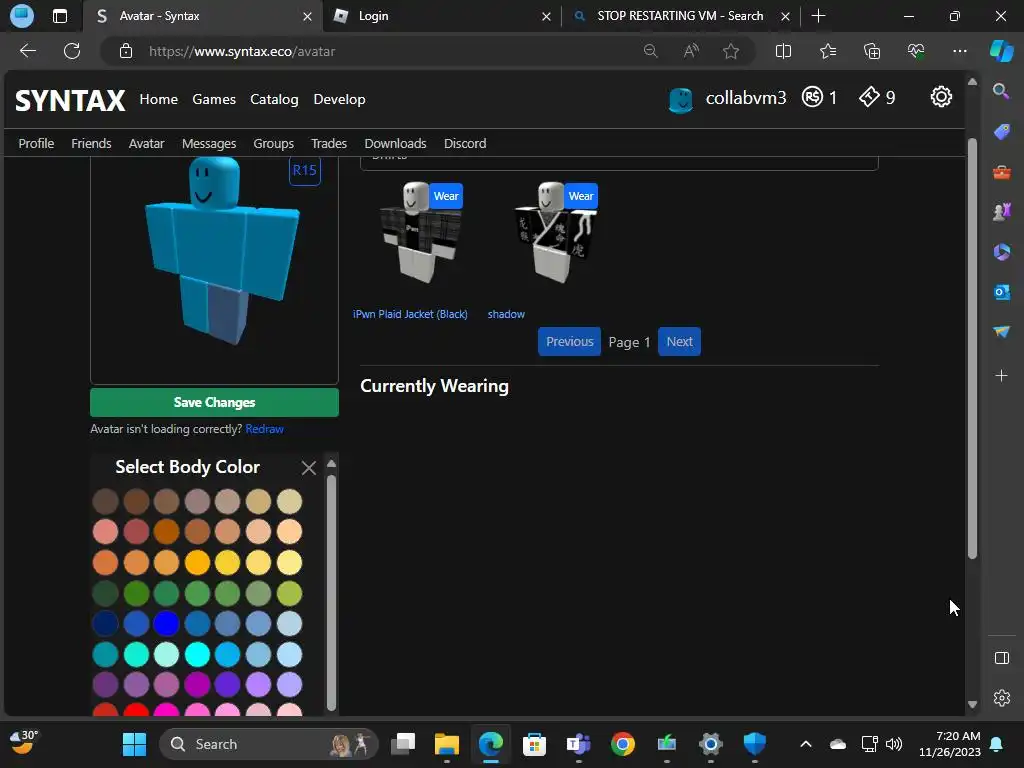Open Collections icon in Edge toolbar
The image size is (1024, 768).
pos(872,51)
